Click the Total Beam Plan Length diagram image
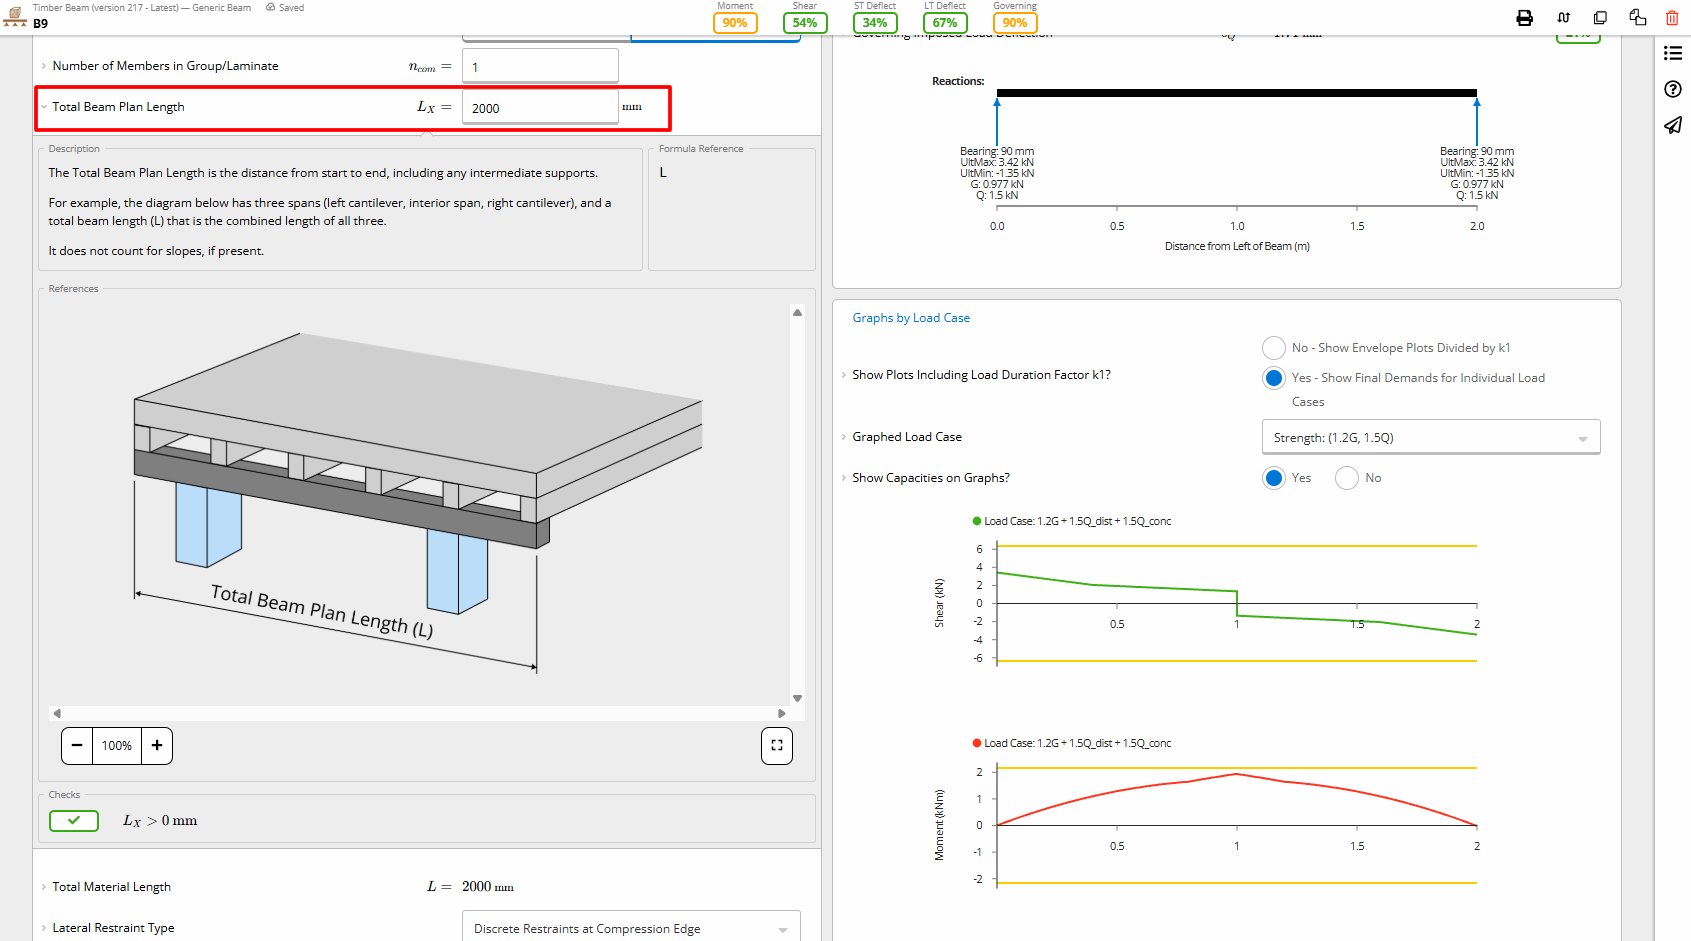Image resolution: width=1691 pixels, height=941 pixels. point(419,503)
